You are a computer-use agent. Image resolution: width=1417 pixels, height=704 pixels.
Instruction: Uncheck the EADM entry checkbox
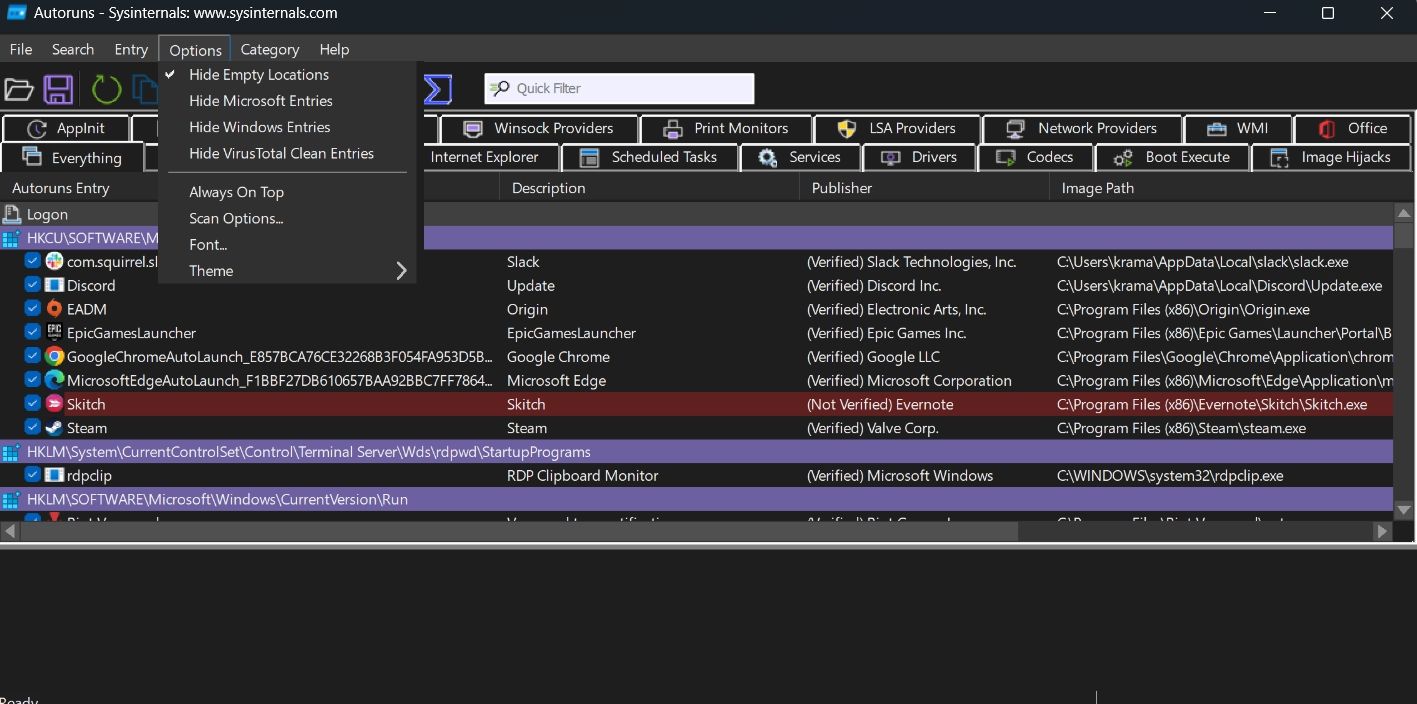tap(32, 309)
